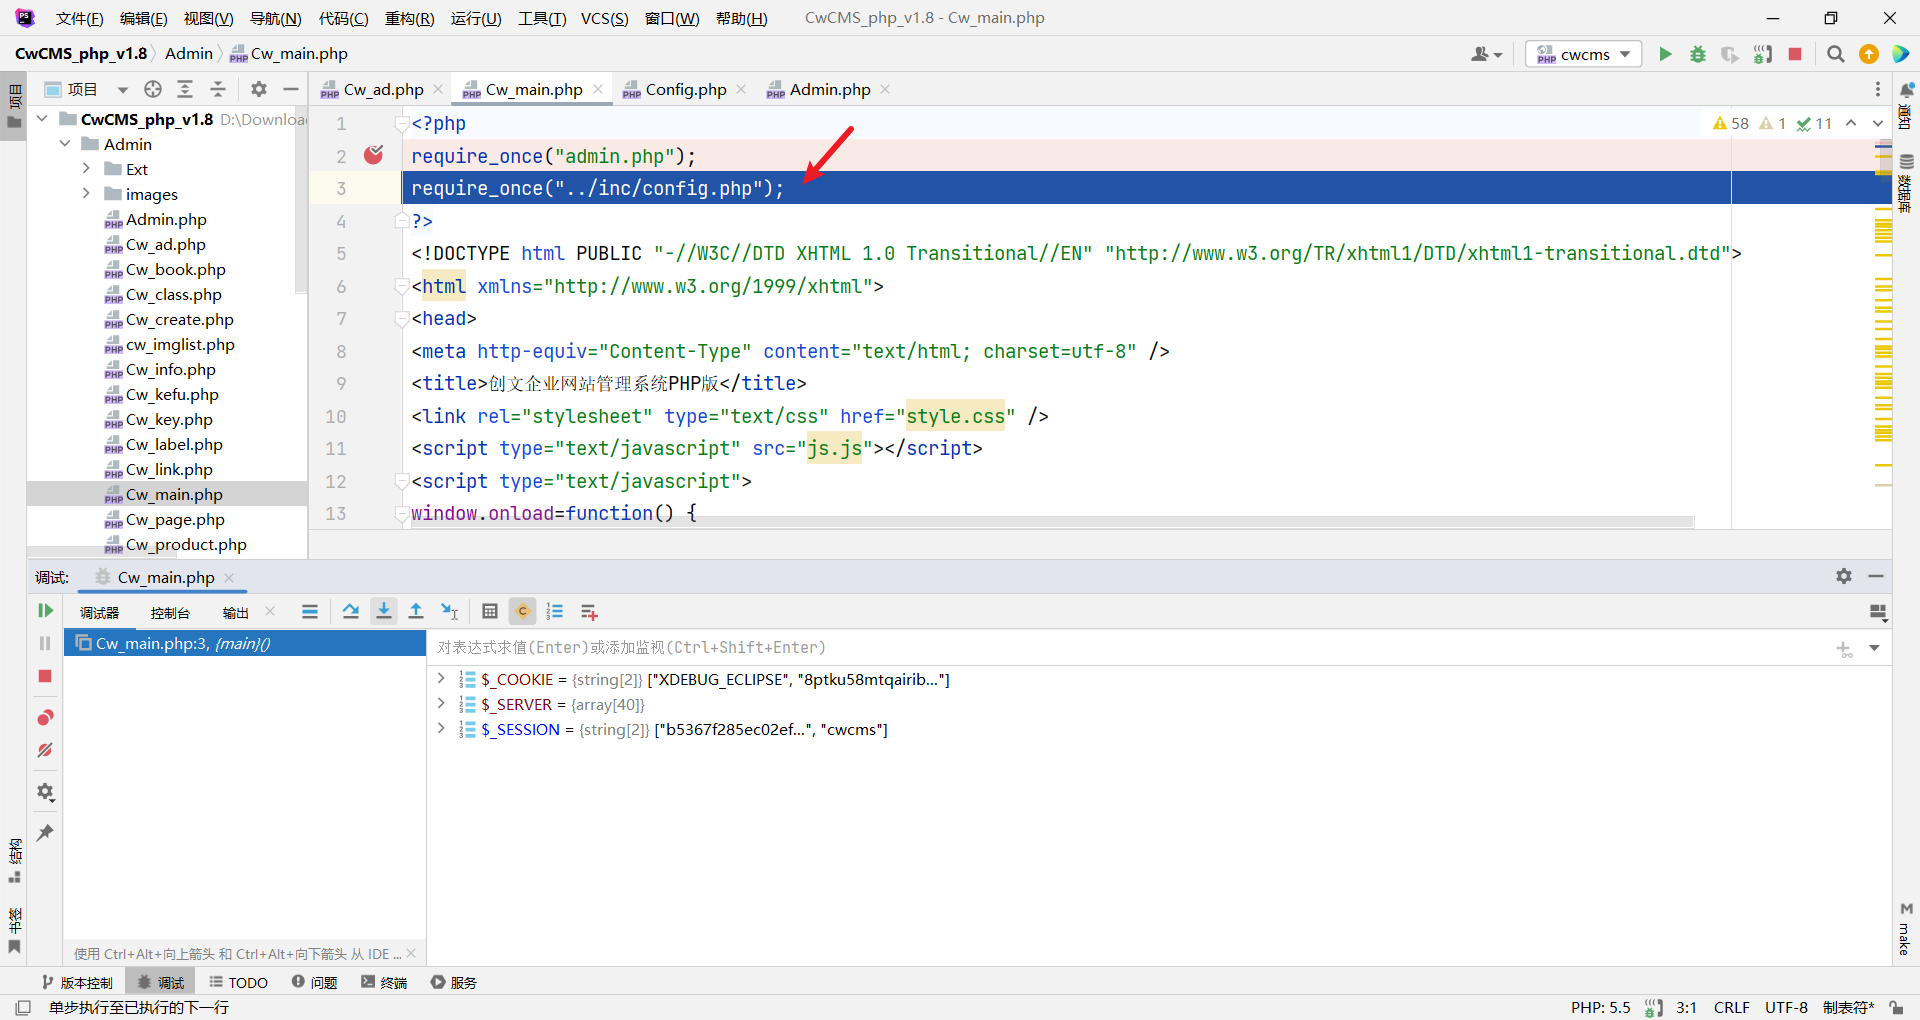Viewport: 1920px width, 1020px height.
Task: Open View Breakpoints double red dots
Action: [45, 718]
